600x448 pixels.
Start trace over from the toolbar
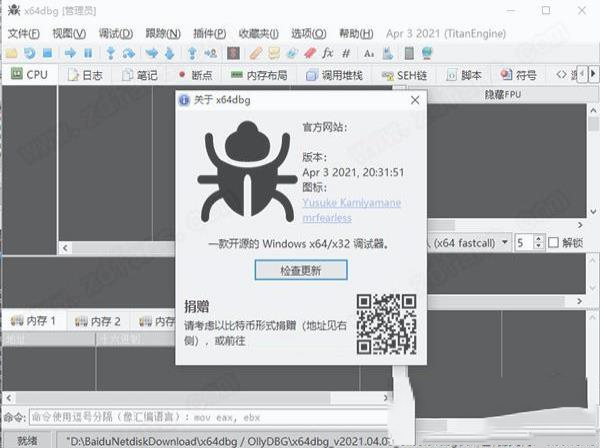(x=170, y=53)
